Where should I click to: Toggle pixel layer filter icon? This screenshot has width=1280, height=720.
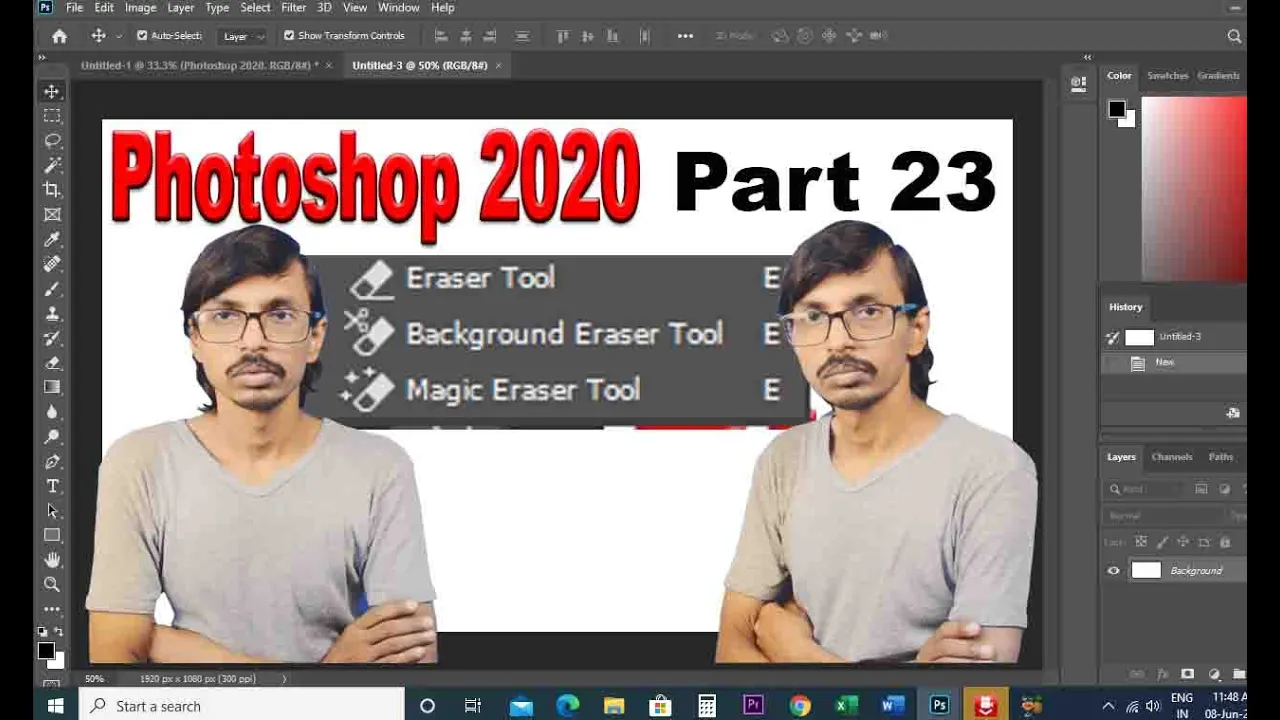[1201, 489]
